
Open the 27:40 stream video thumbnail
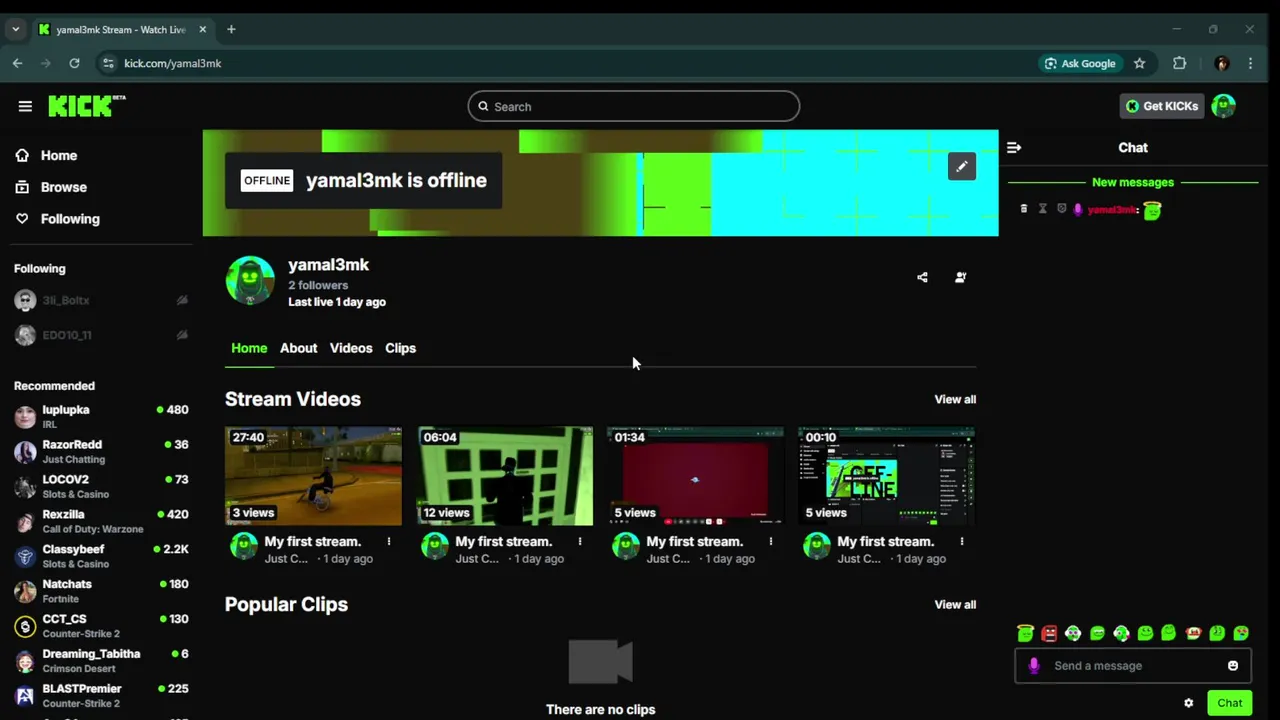[313, 476]
